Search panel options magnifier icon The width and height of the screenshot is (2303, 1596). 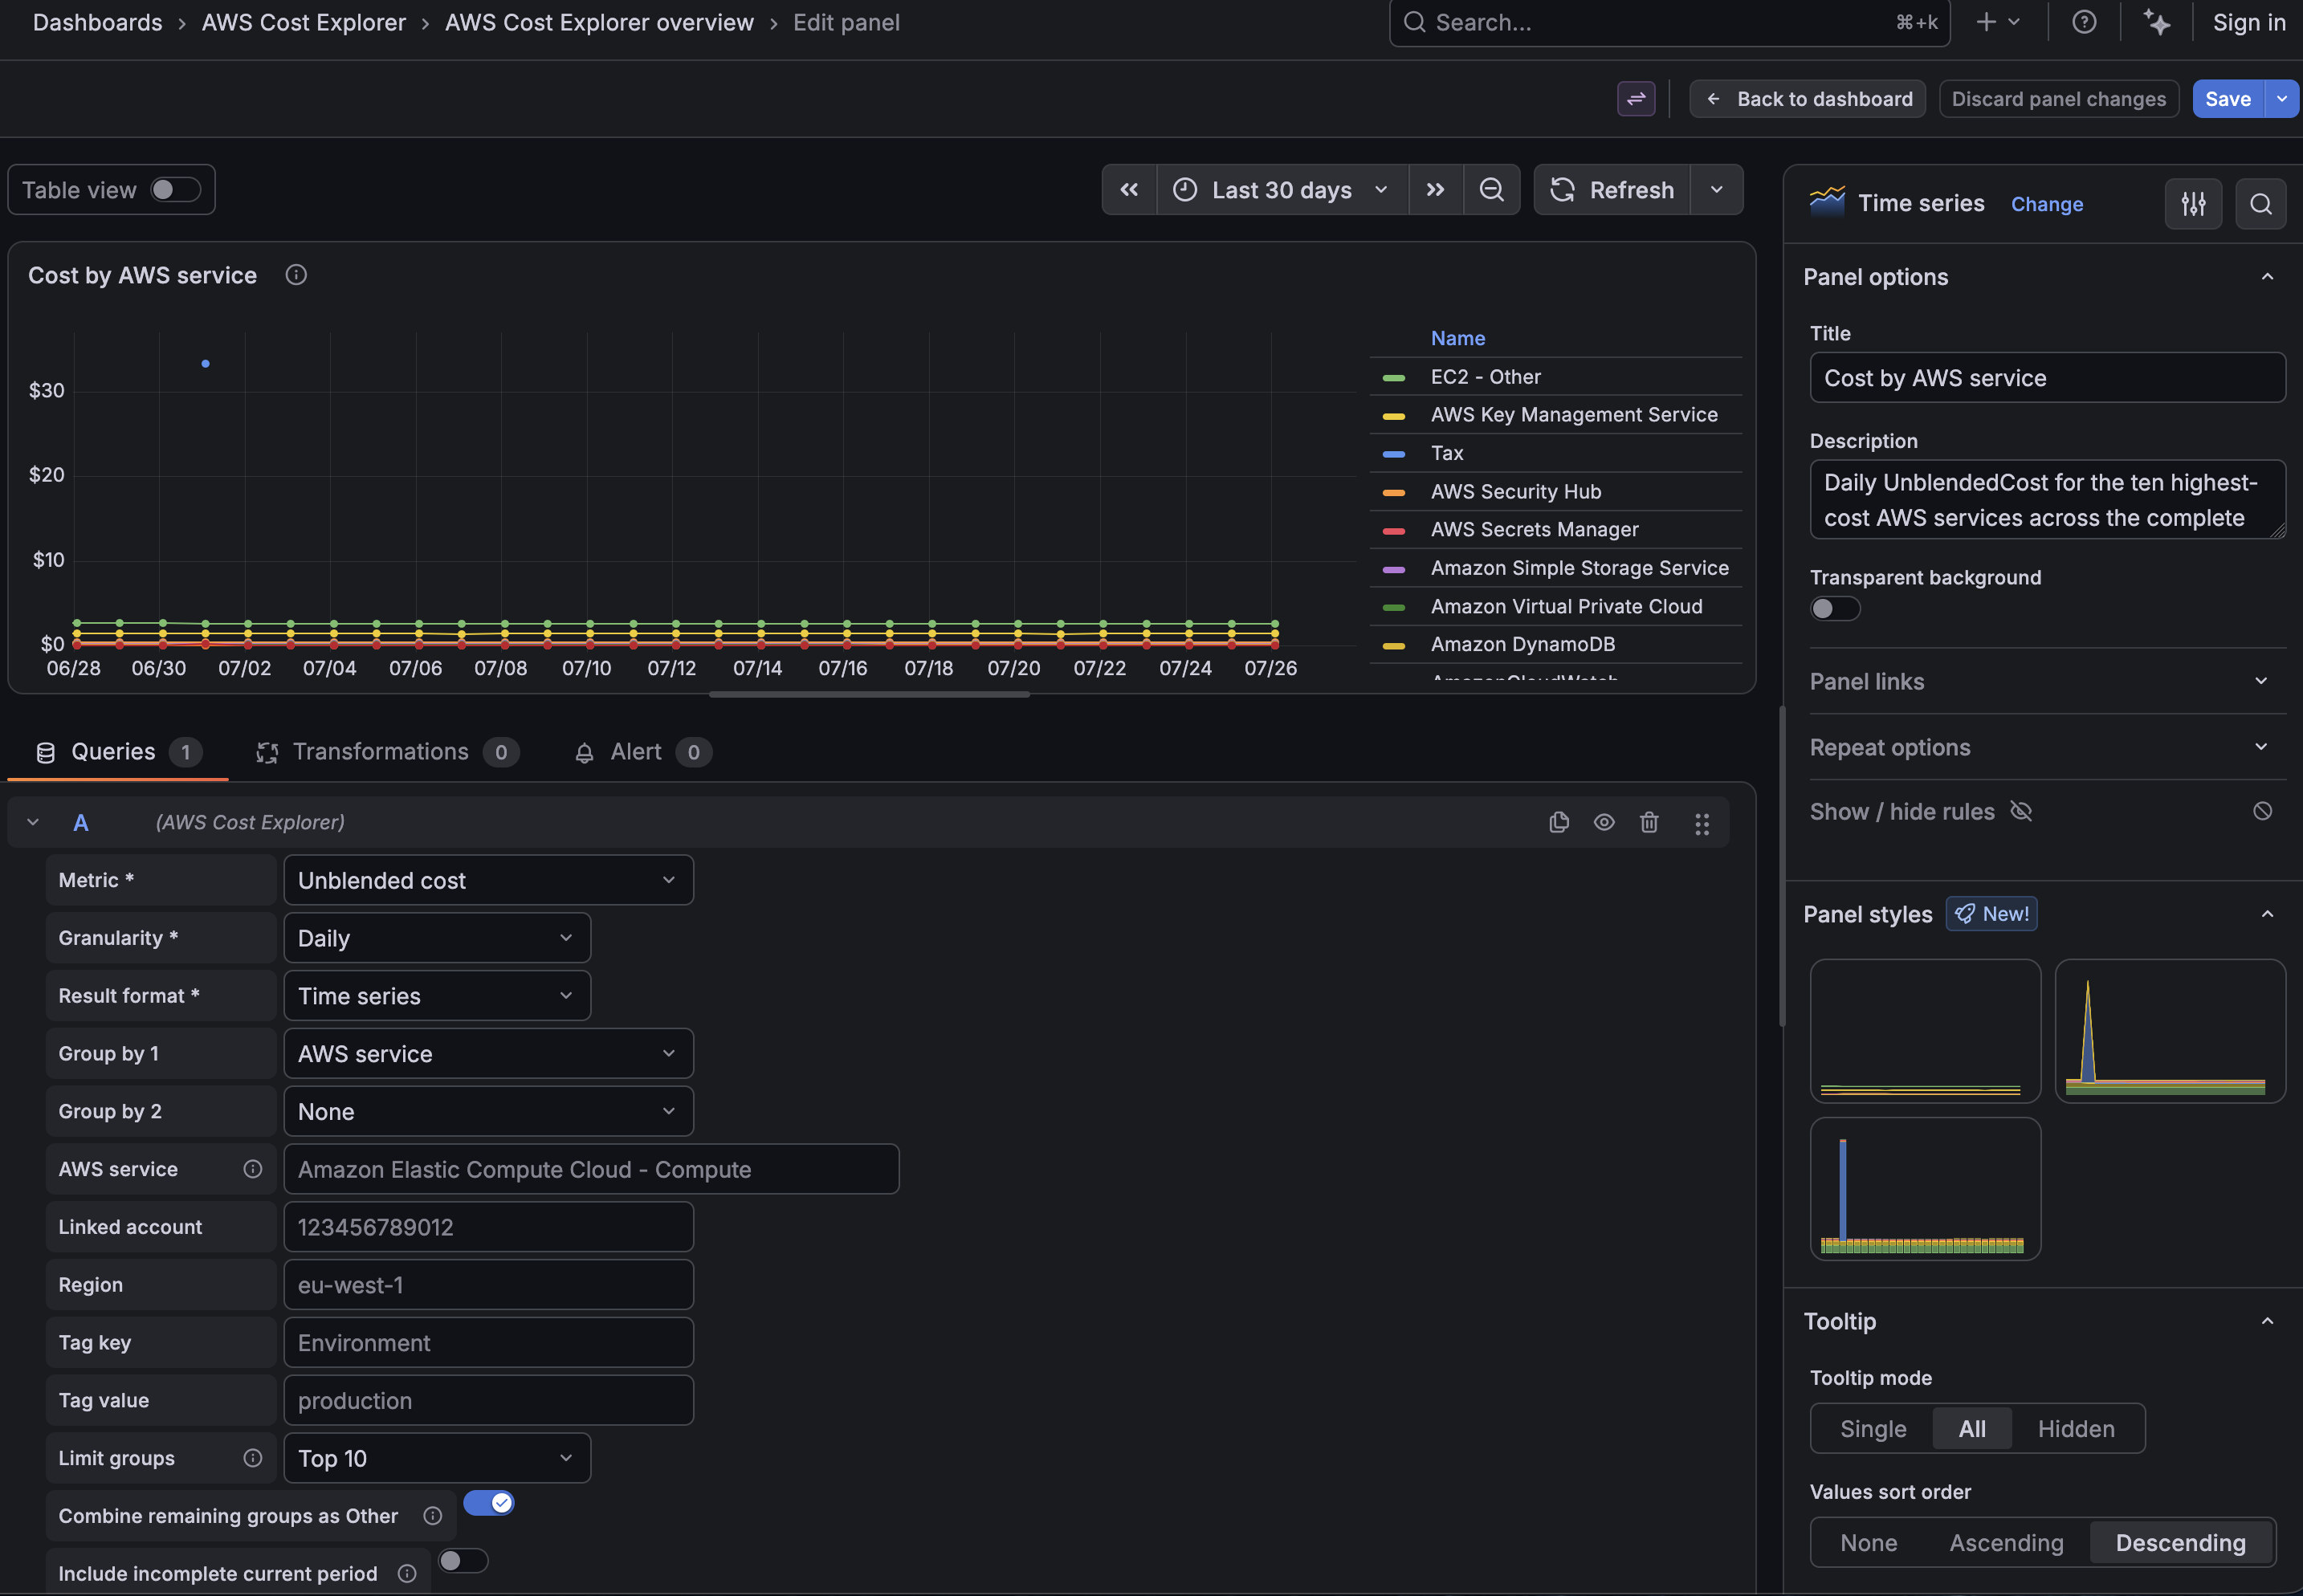coord(2260,204)
